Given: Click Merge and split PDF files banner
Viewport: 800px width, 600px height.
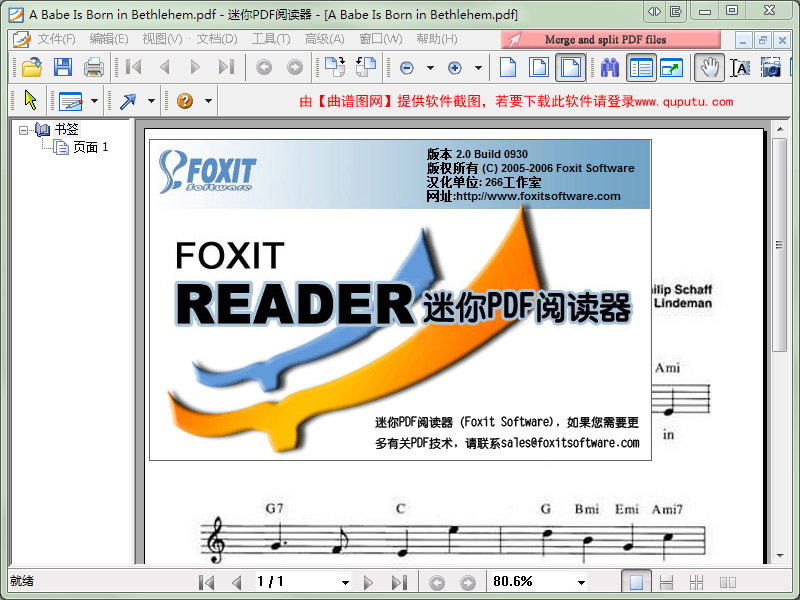Looking at the screenshot, I should [611, 39].
